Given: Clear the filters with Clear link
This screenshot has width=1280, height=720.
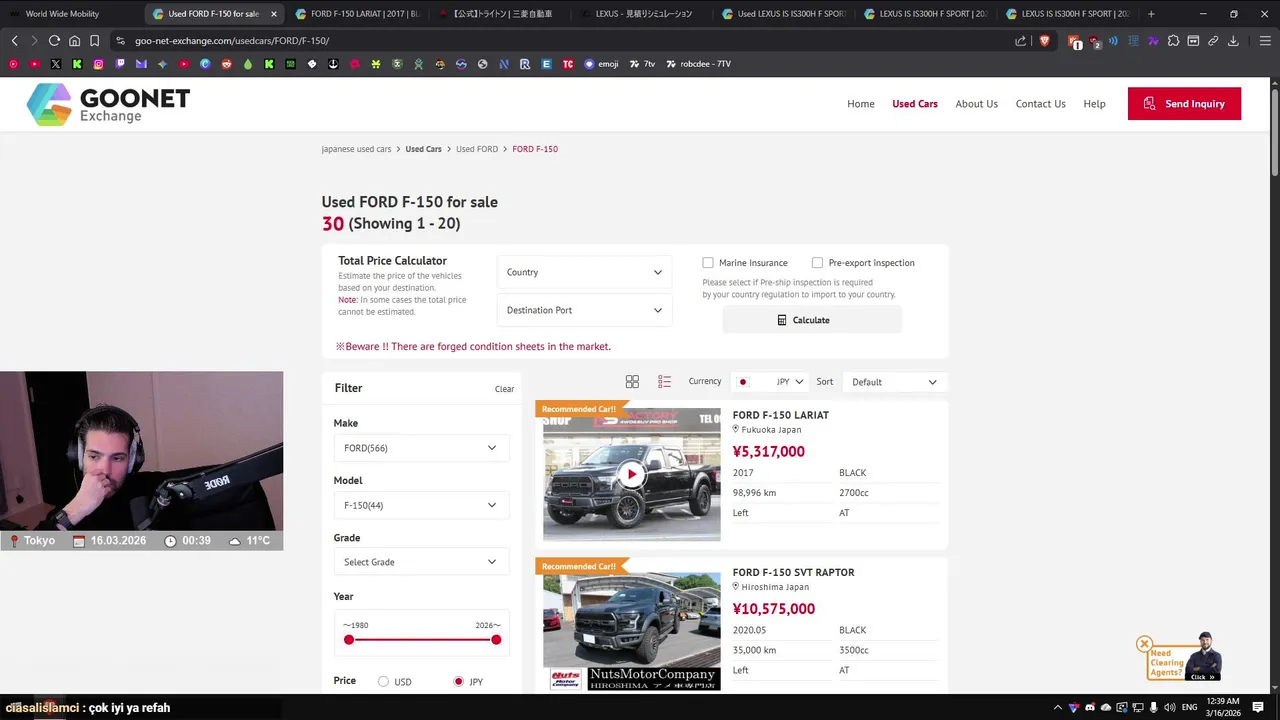Looking at the screenshot, I should 504,389.
